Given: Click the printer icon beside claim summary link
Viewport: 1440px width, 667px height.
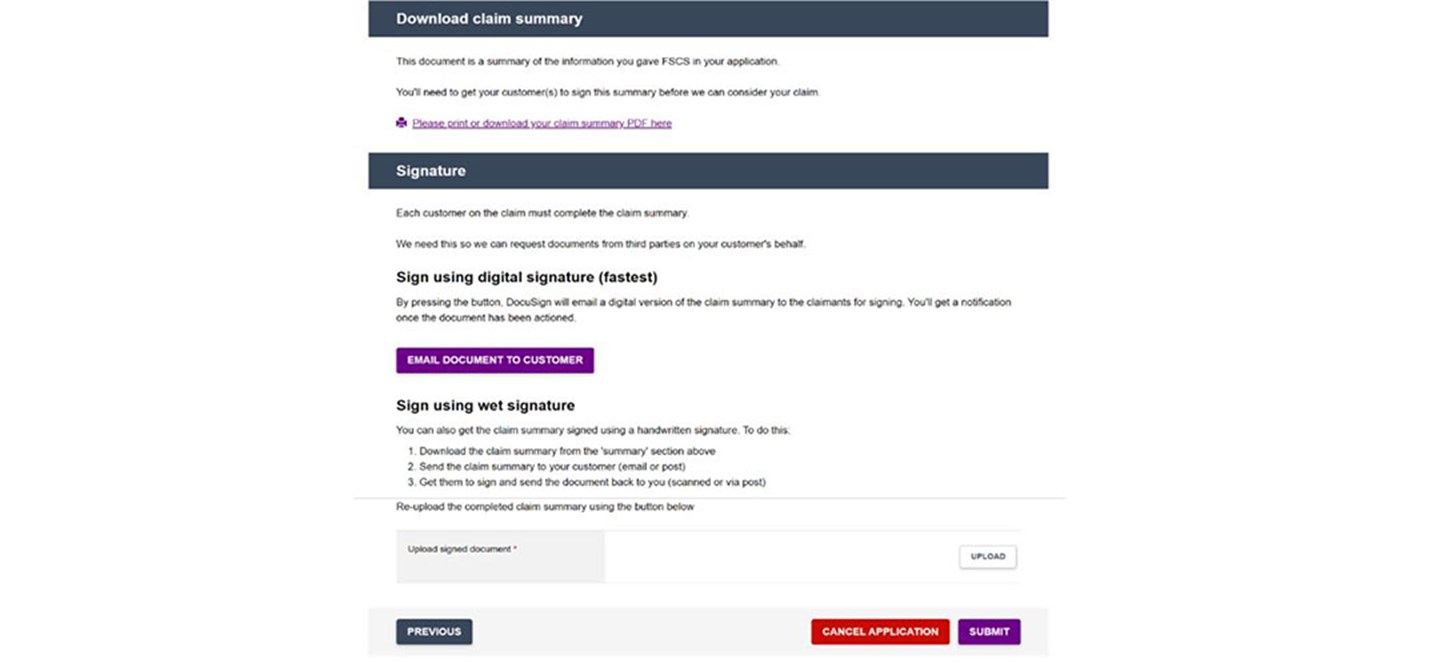Looking at the screenshot, I should (x=402, y=123).
